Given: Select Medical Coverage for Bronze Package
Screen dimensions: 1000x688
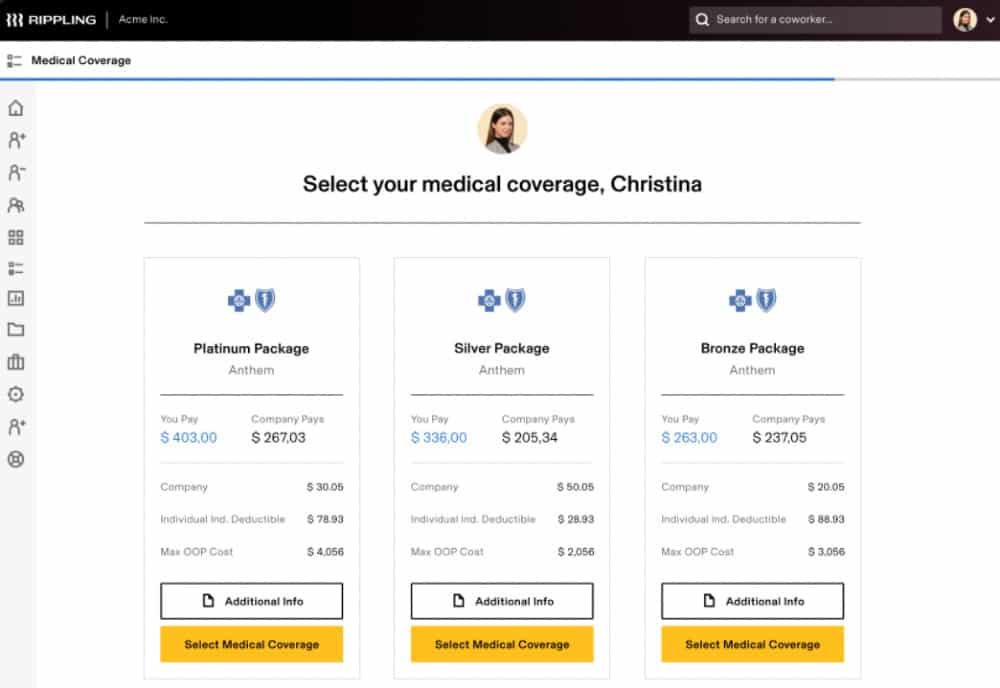Looking at the screenshot, I should tap(753, 644).
